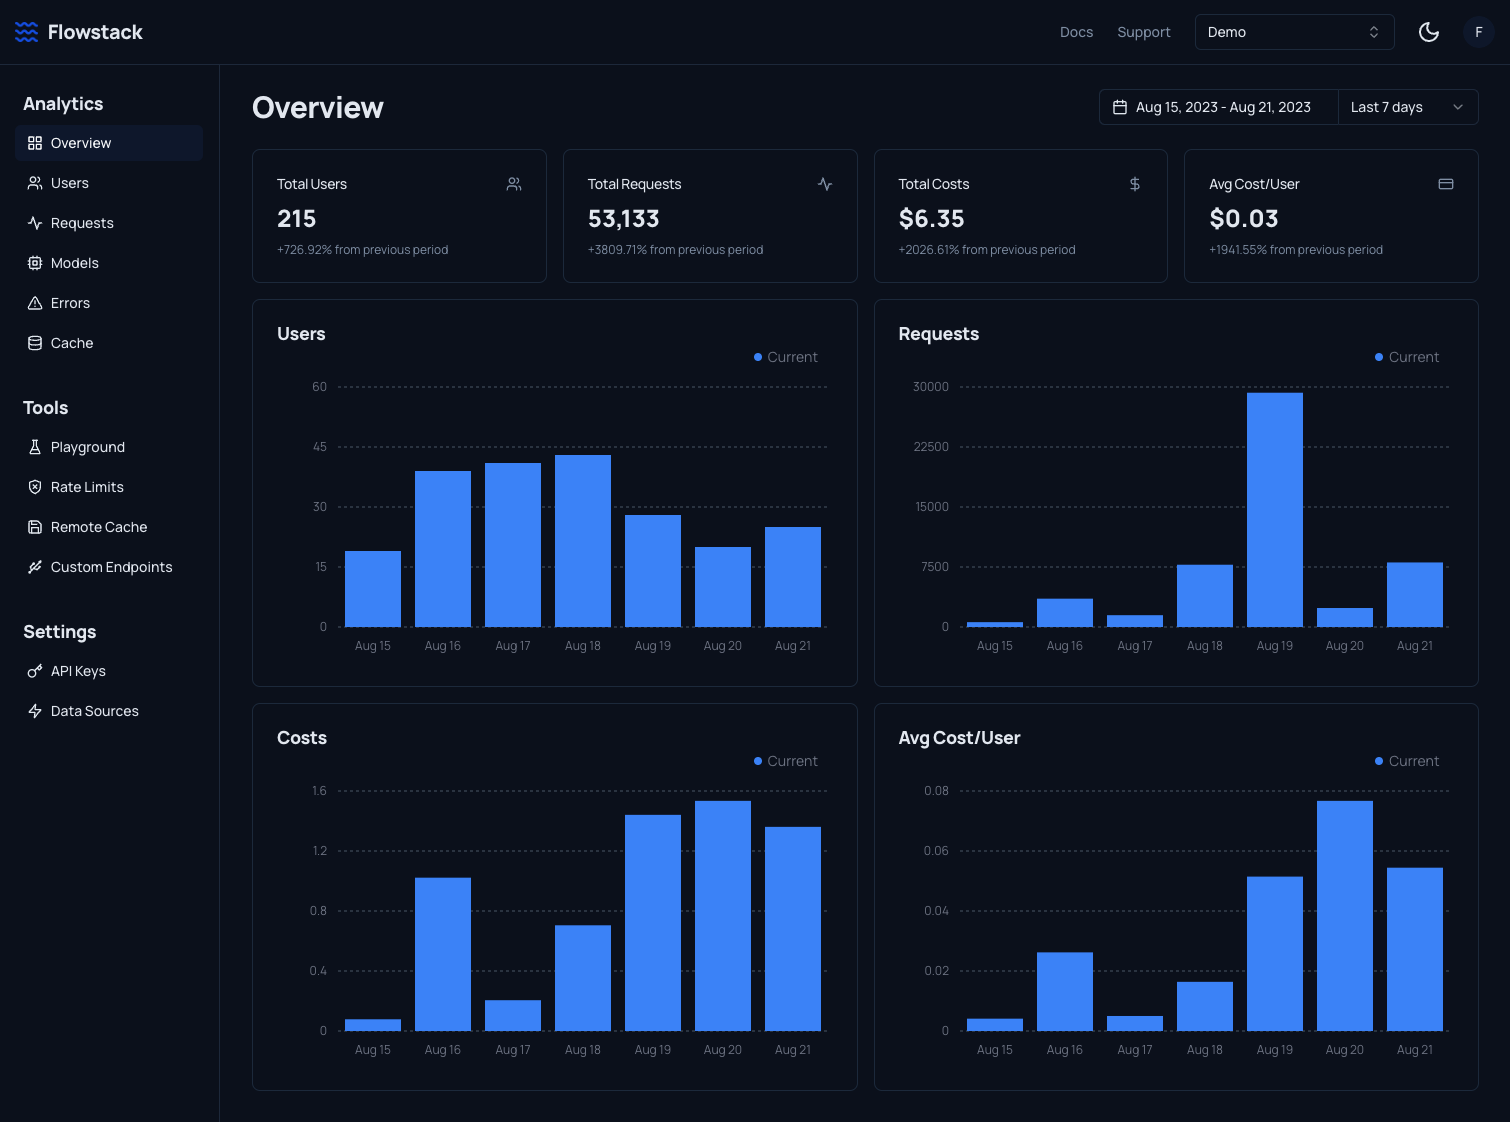1510x1122 pixels.
Task: Click the Current legend swatch in Costs chart
Action: tap(758, 761)
